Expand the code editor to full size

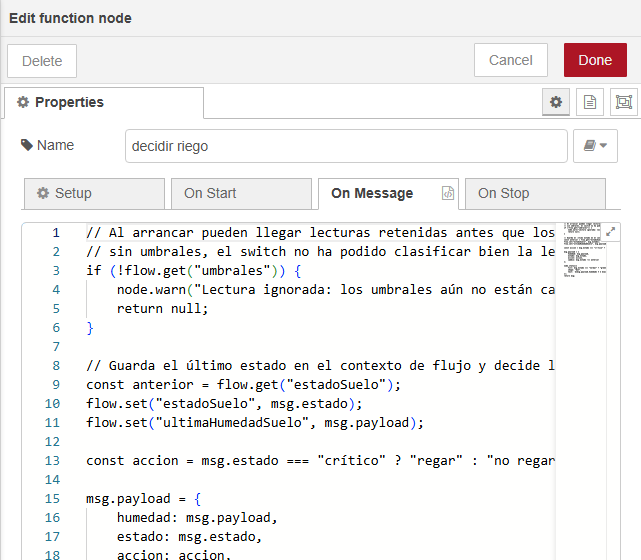click(610, 232)
